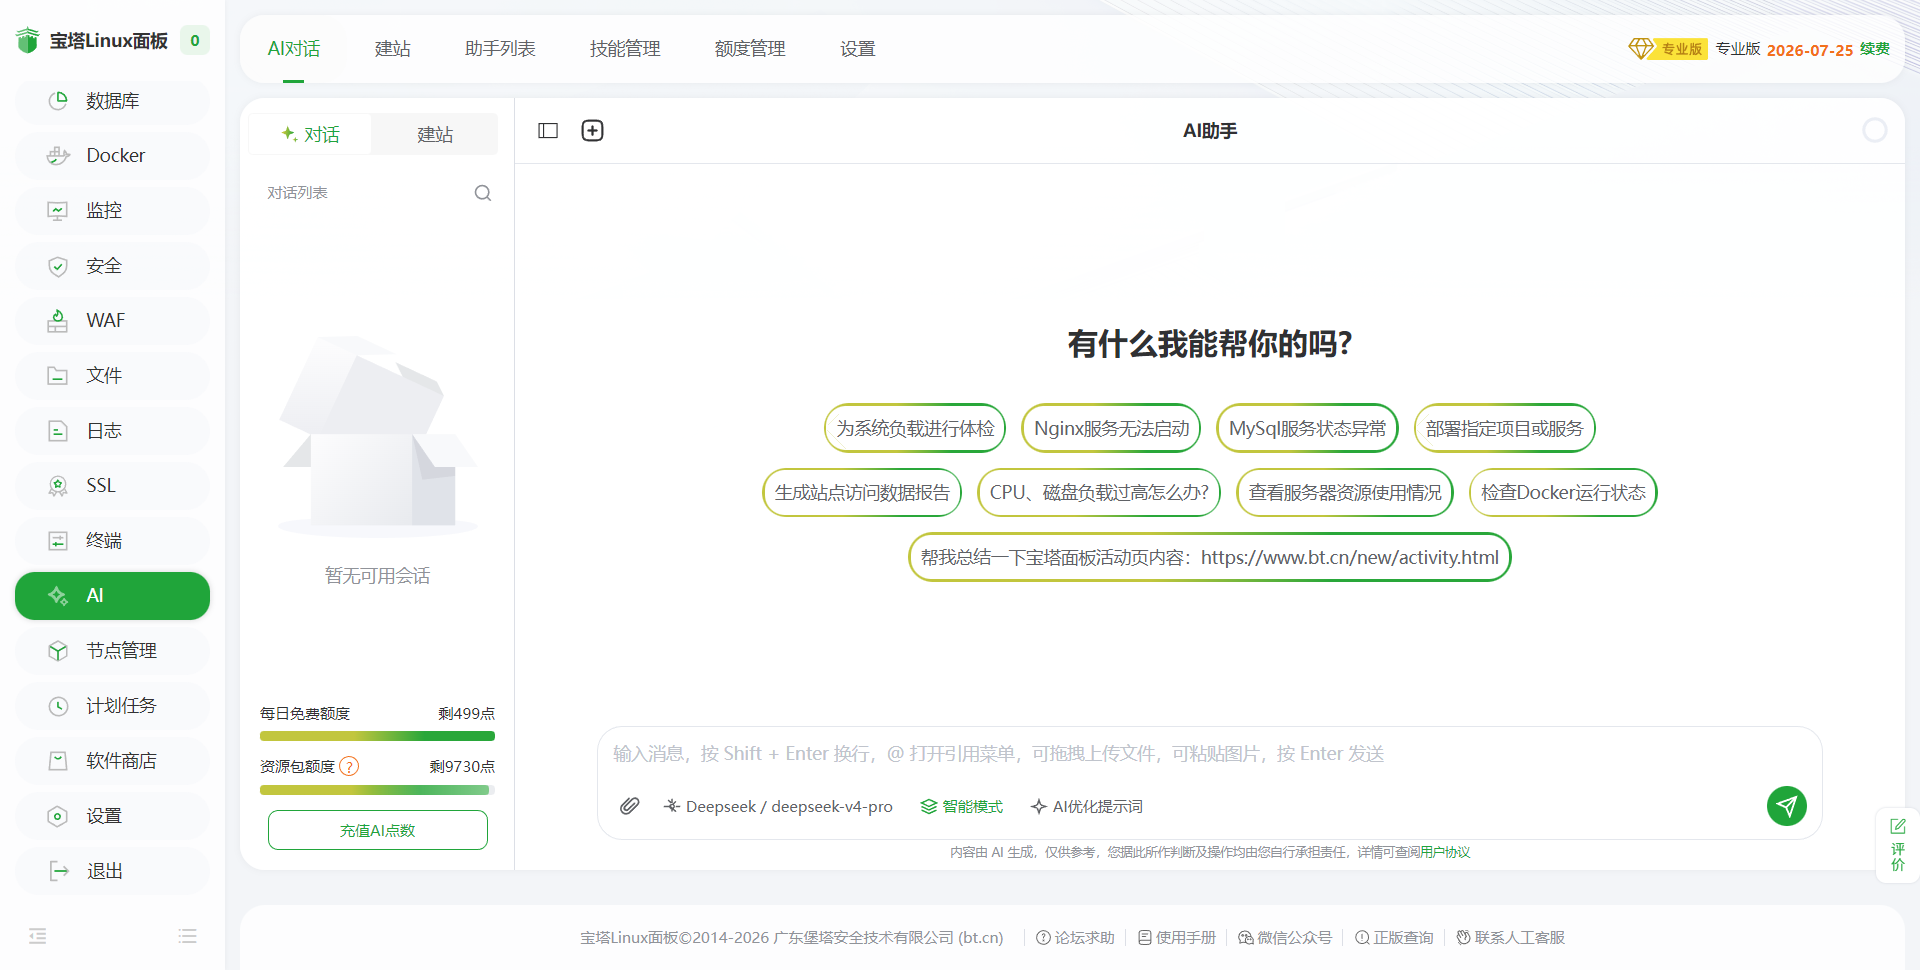Open 设置 in the left sidebar
The width and height of the screenshot is (1920, 970).
112,816
